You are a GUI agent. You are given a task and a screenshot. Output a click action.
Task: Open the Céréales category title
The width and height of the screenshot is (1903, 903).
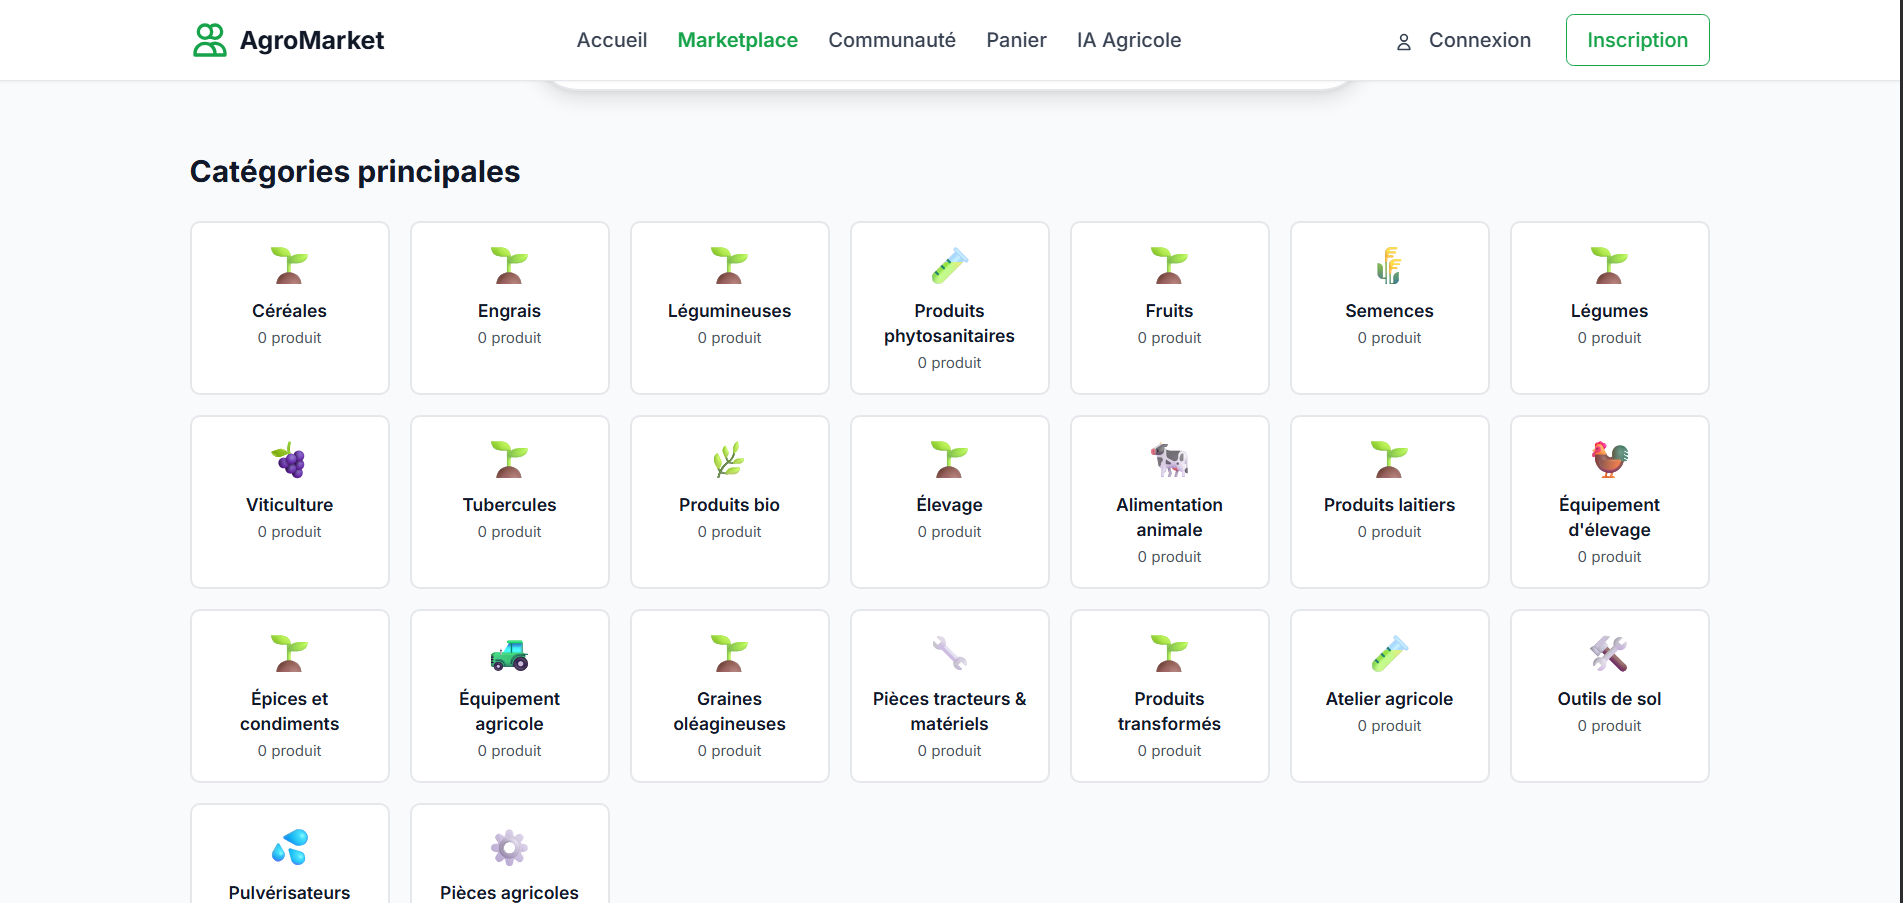click(290, 311)
